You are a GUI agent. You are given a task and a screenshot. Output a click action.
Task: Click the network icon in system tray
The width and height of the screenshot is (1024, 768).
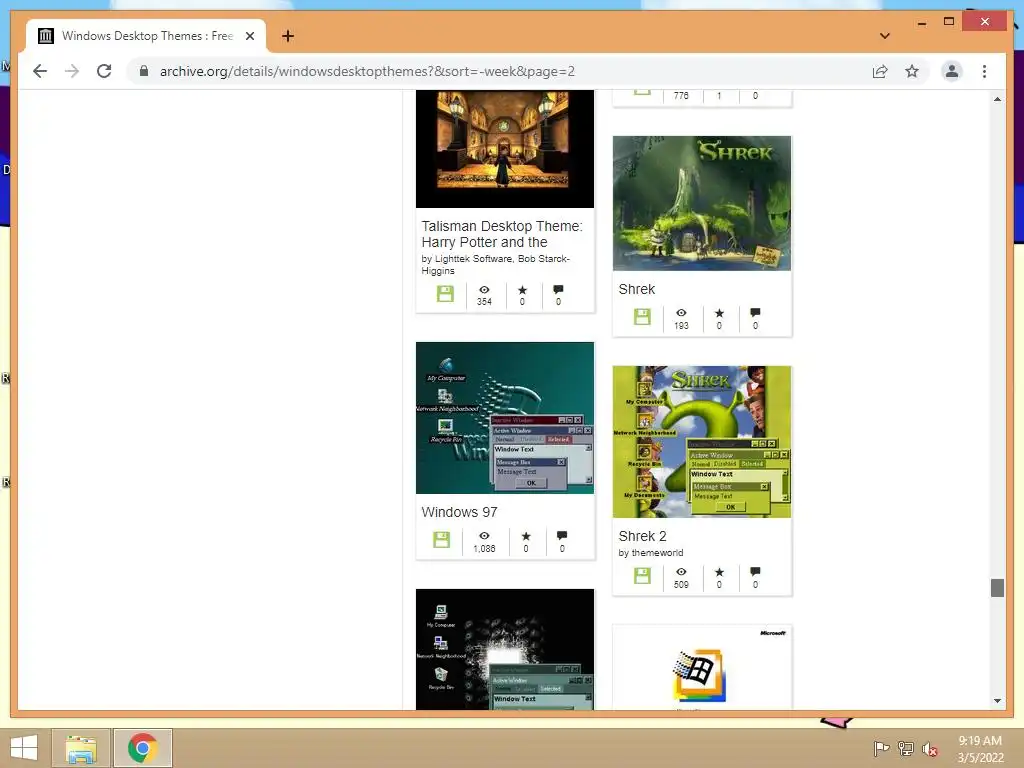click(x=906, y=748)
